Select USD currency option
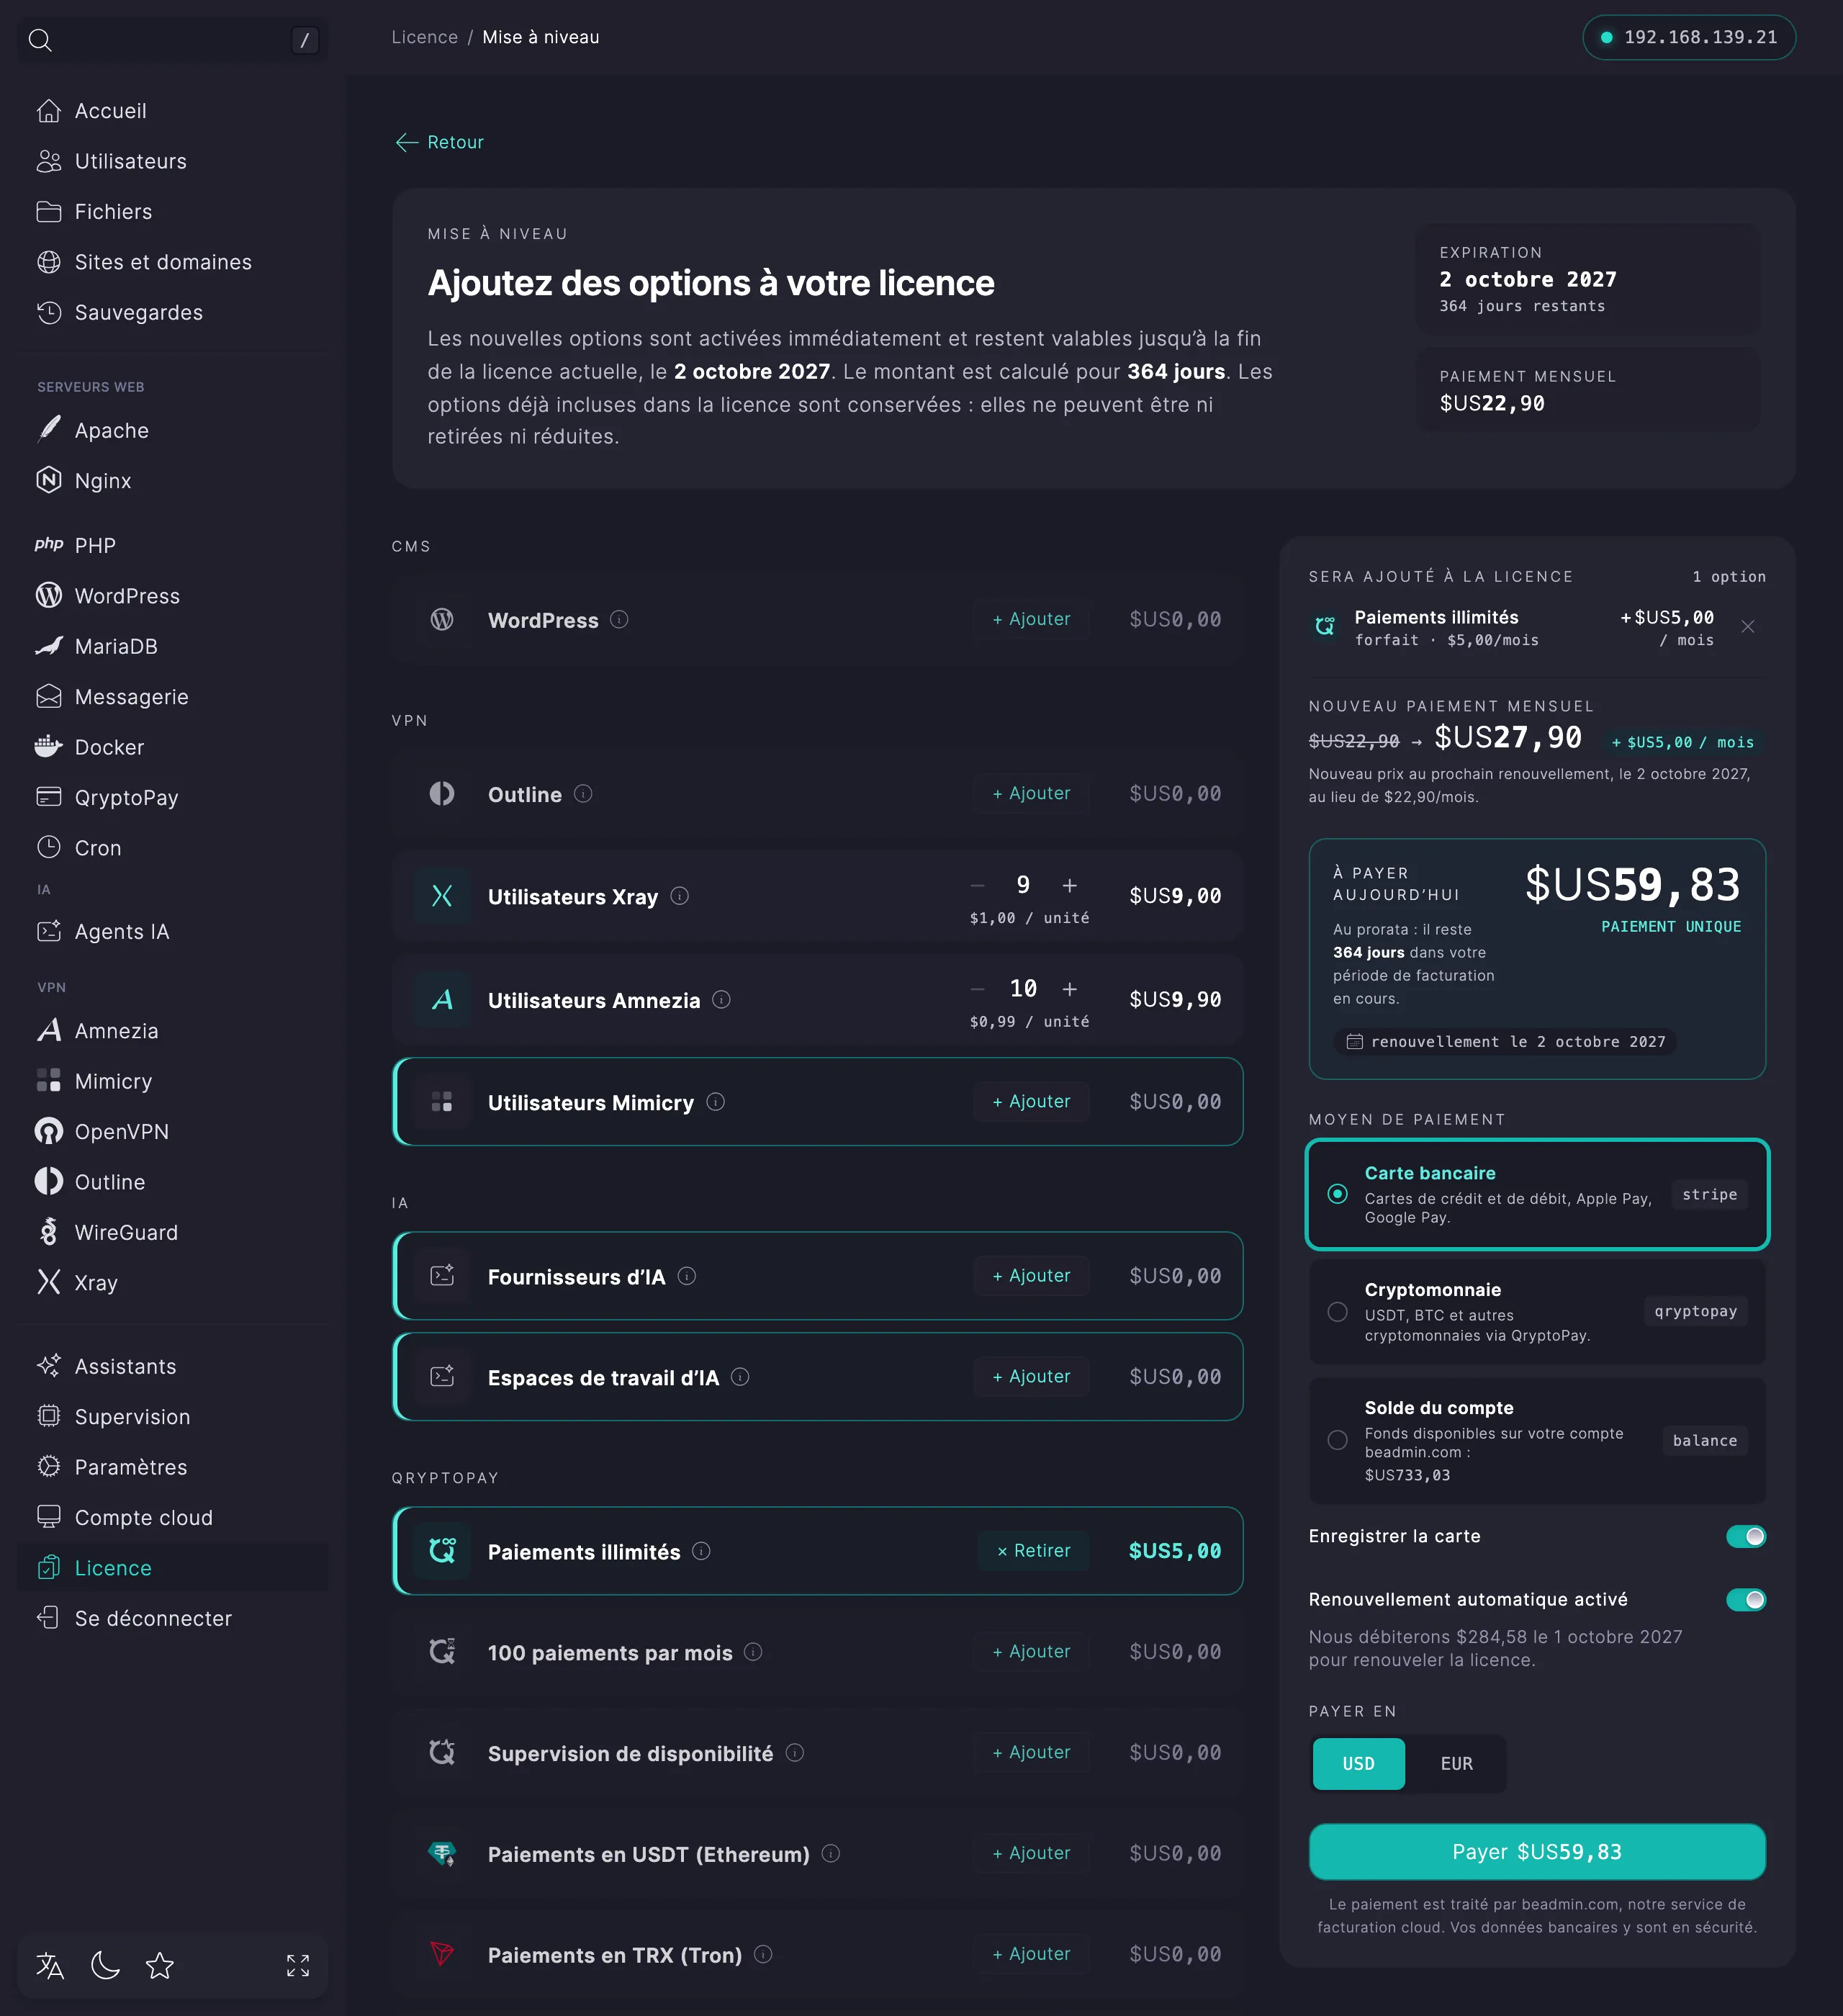The height and width of the screenshot is (2016, 1843). (x=1358, y=1764)
